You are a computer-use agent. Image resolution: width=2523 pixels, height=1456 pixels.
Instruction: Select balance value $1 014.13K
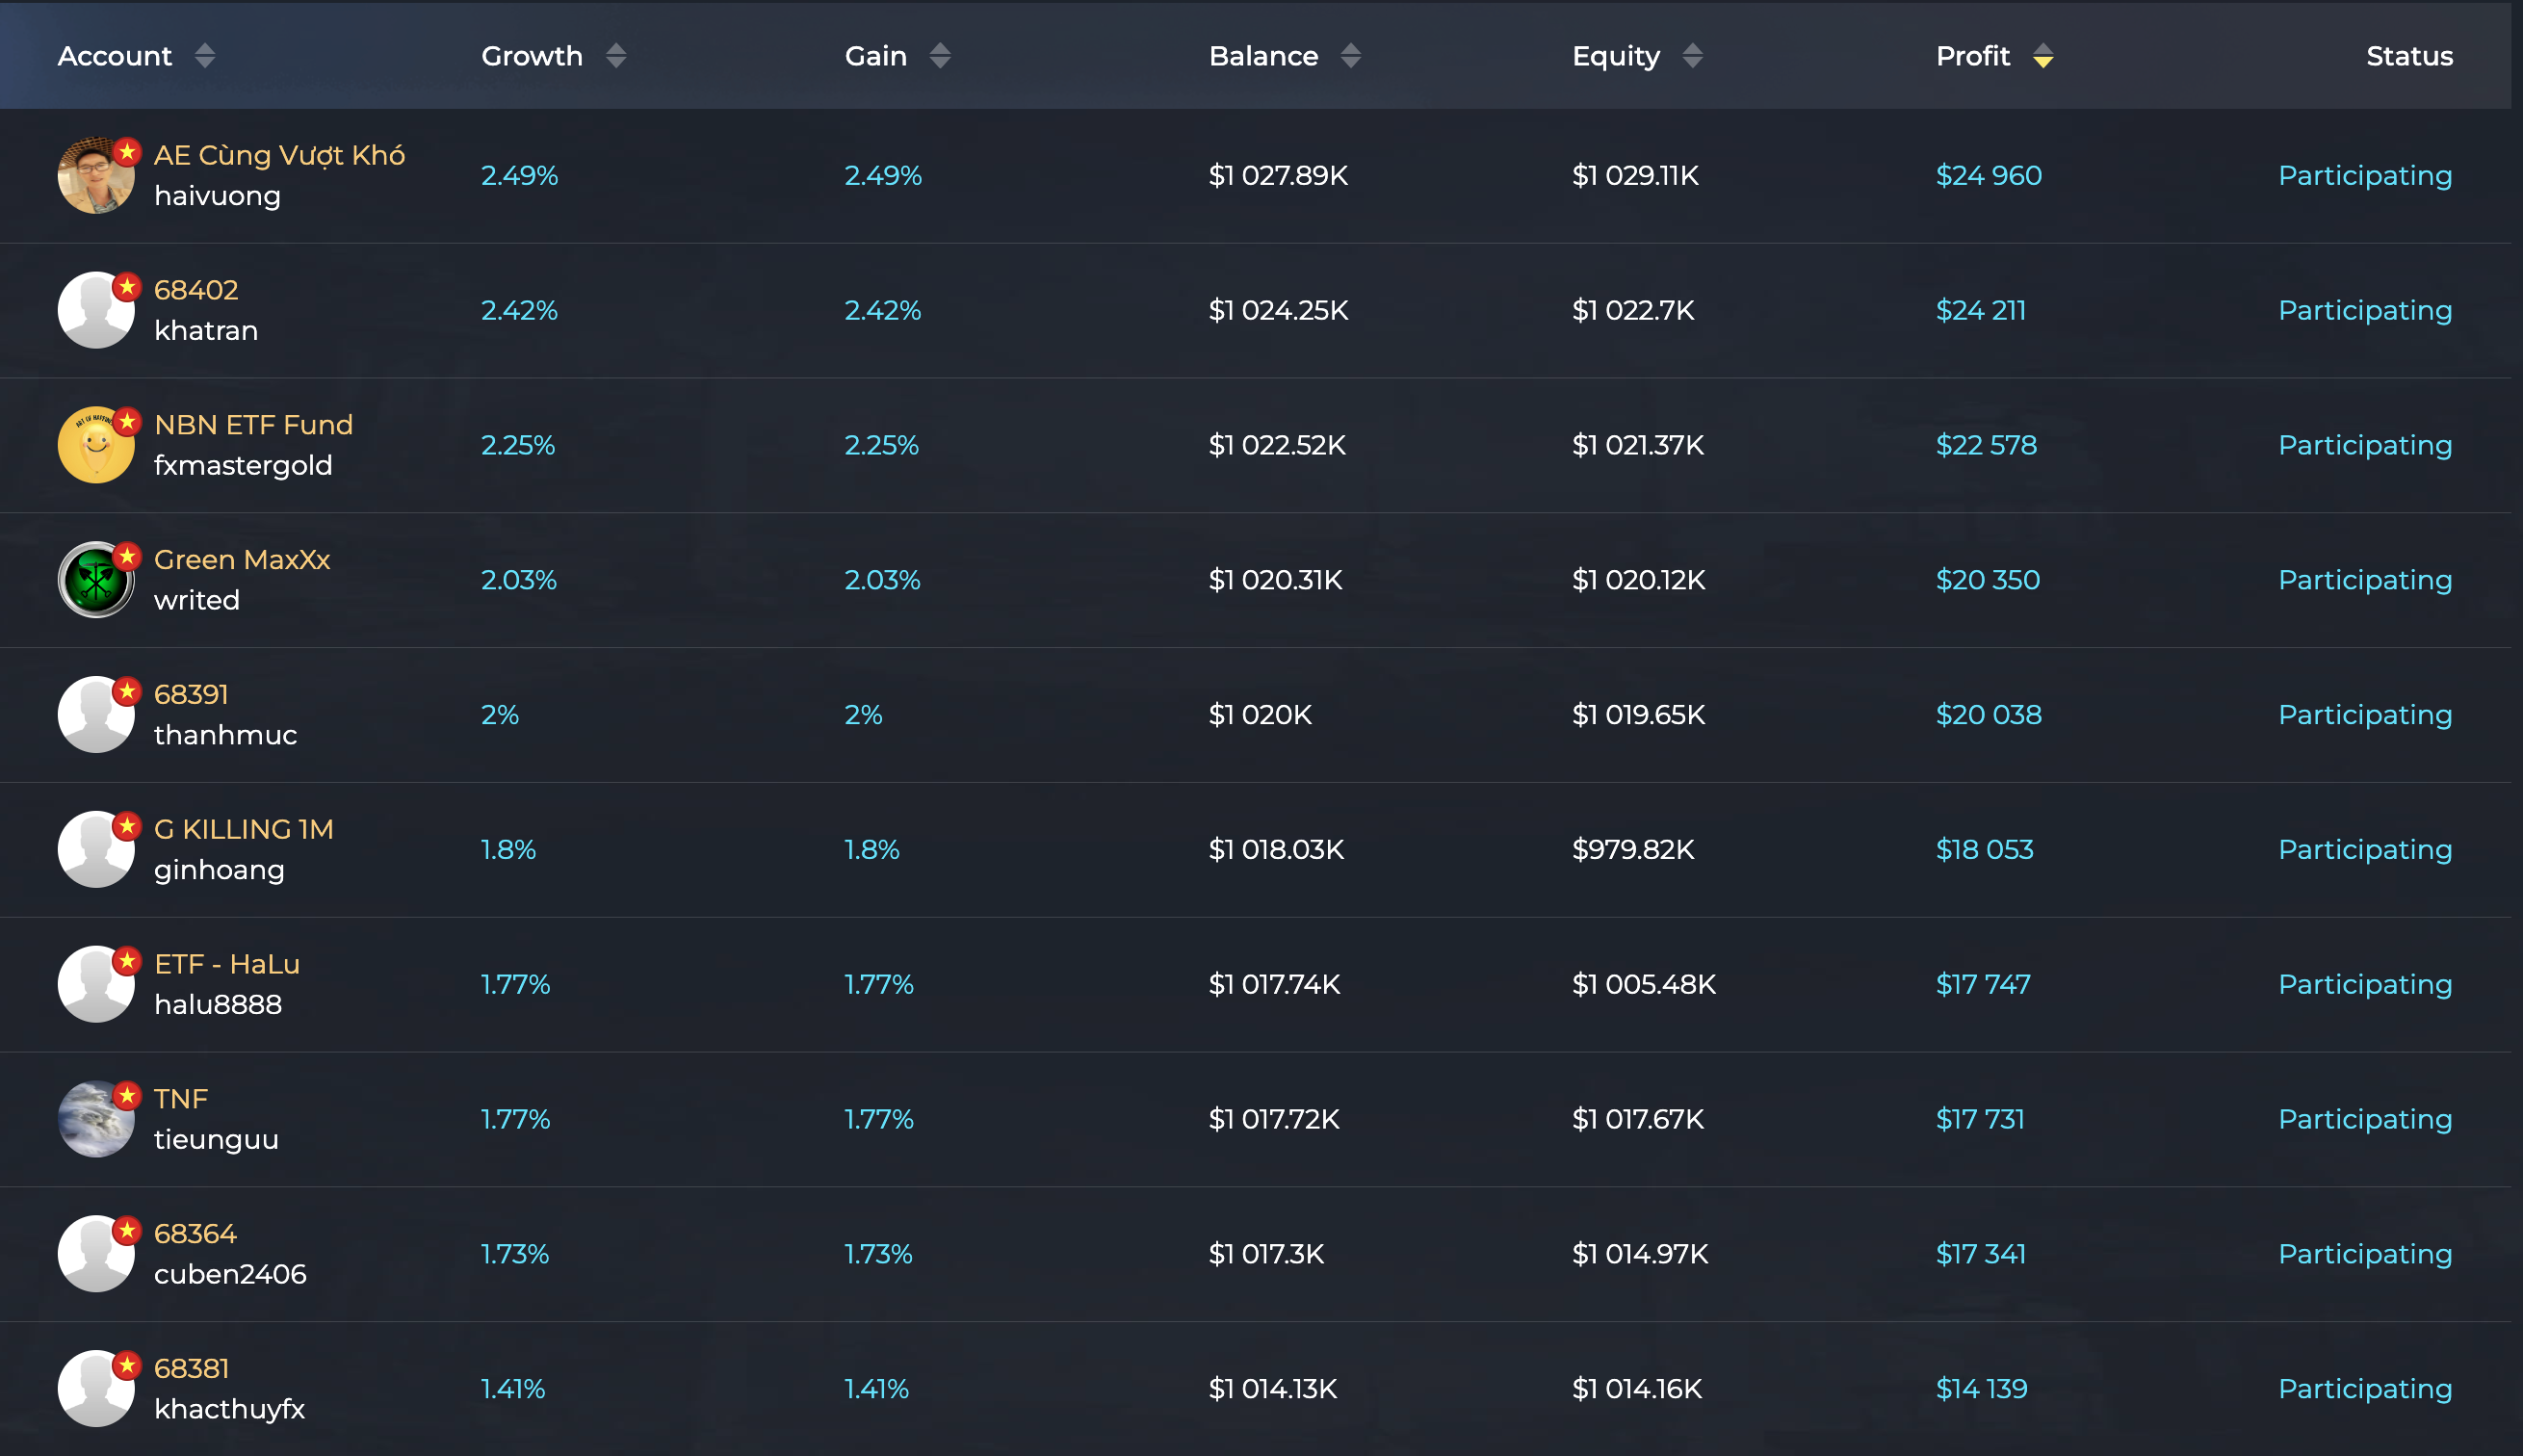[1273, 1390]
